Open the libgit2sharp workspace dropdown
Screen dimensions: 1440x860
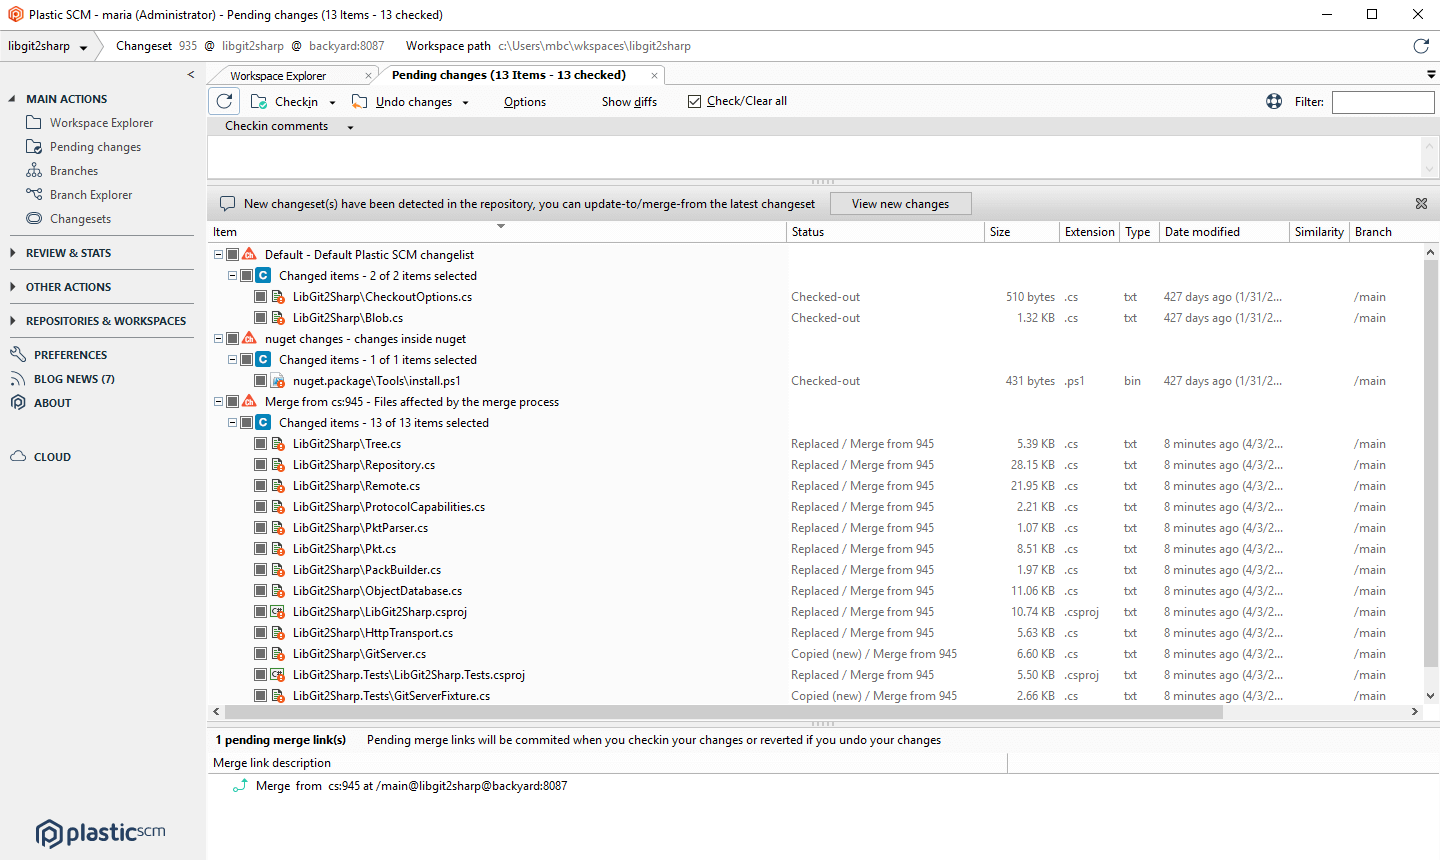click(x=84, y=48)
